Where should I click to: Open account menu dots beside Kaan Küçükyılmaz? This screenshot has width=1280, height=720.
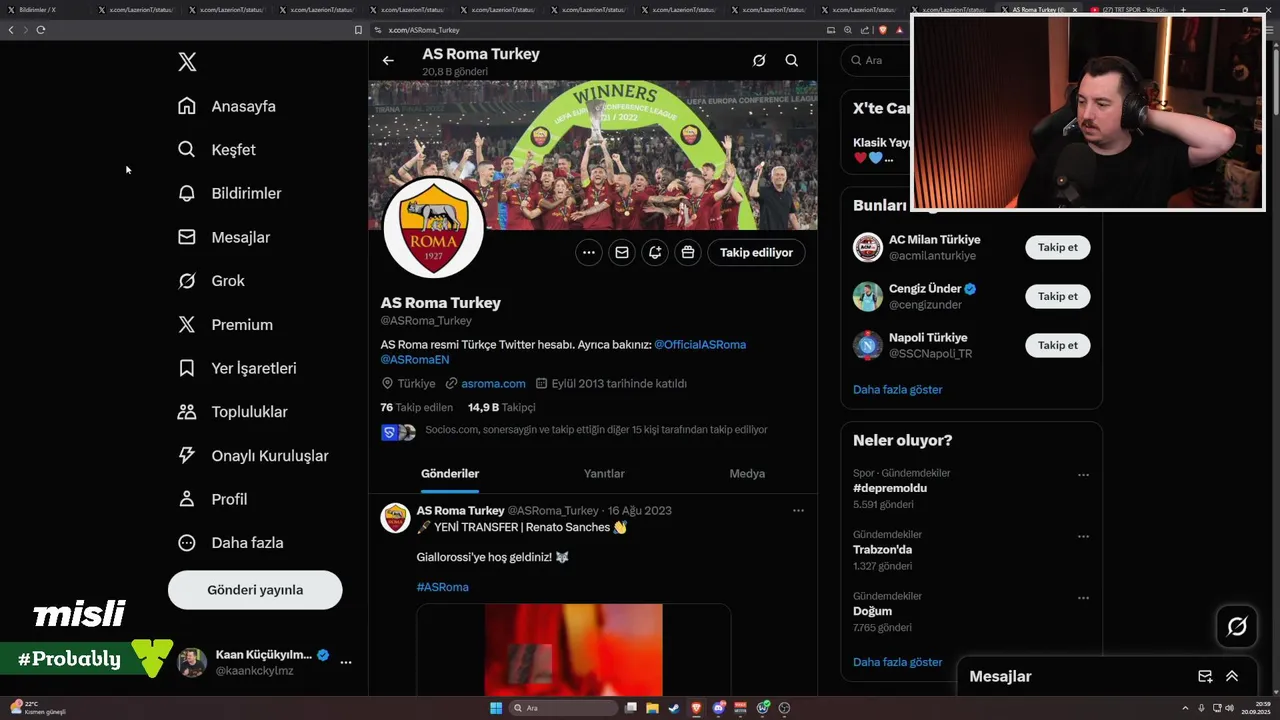pos(346,662)
